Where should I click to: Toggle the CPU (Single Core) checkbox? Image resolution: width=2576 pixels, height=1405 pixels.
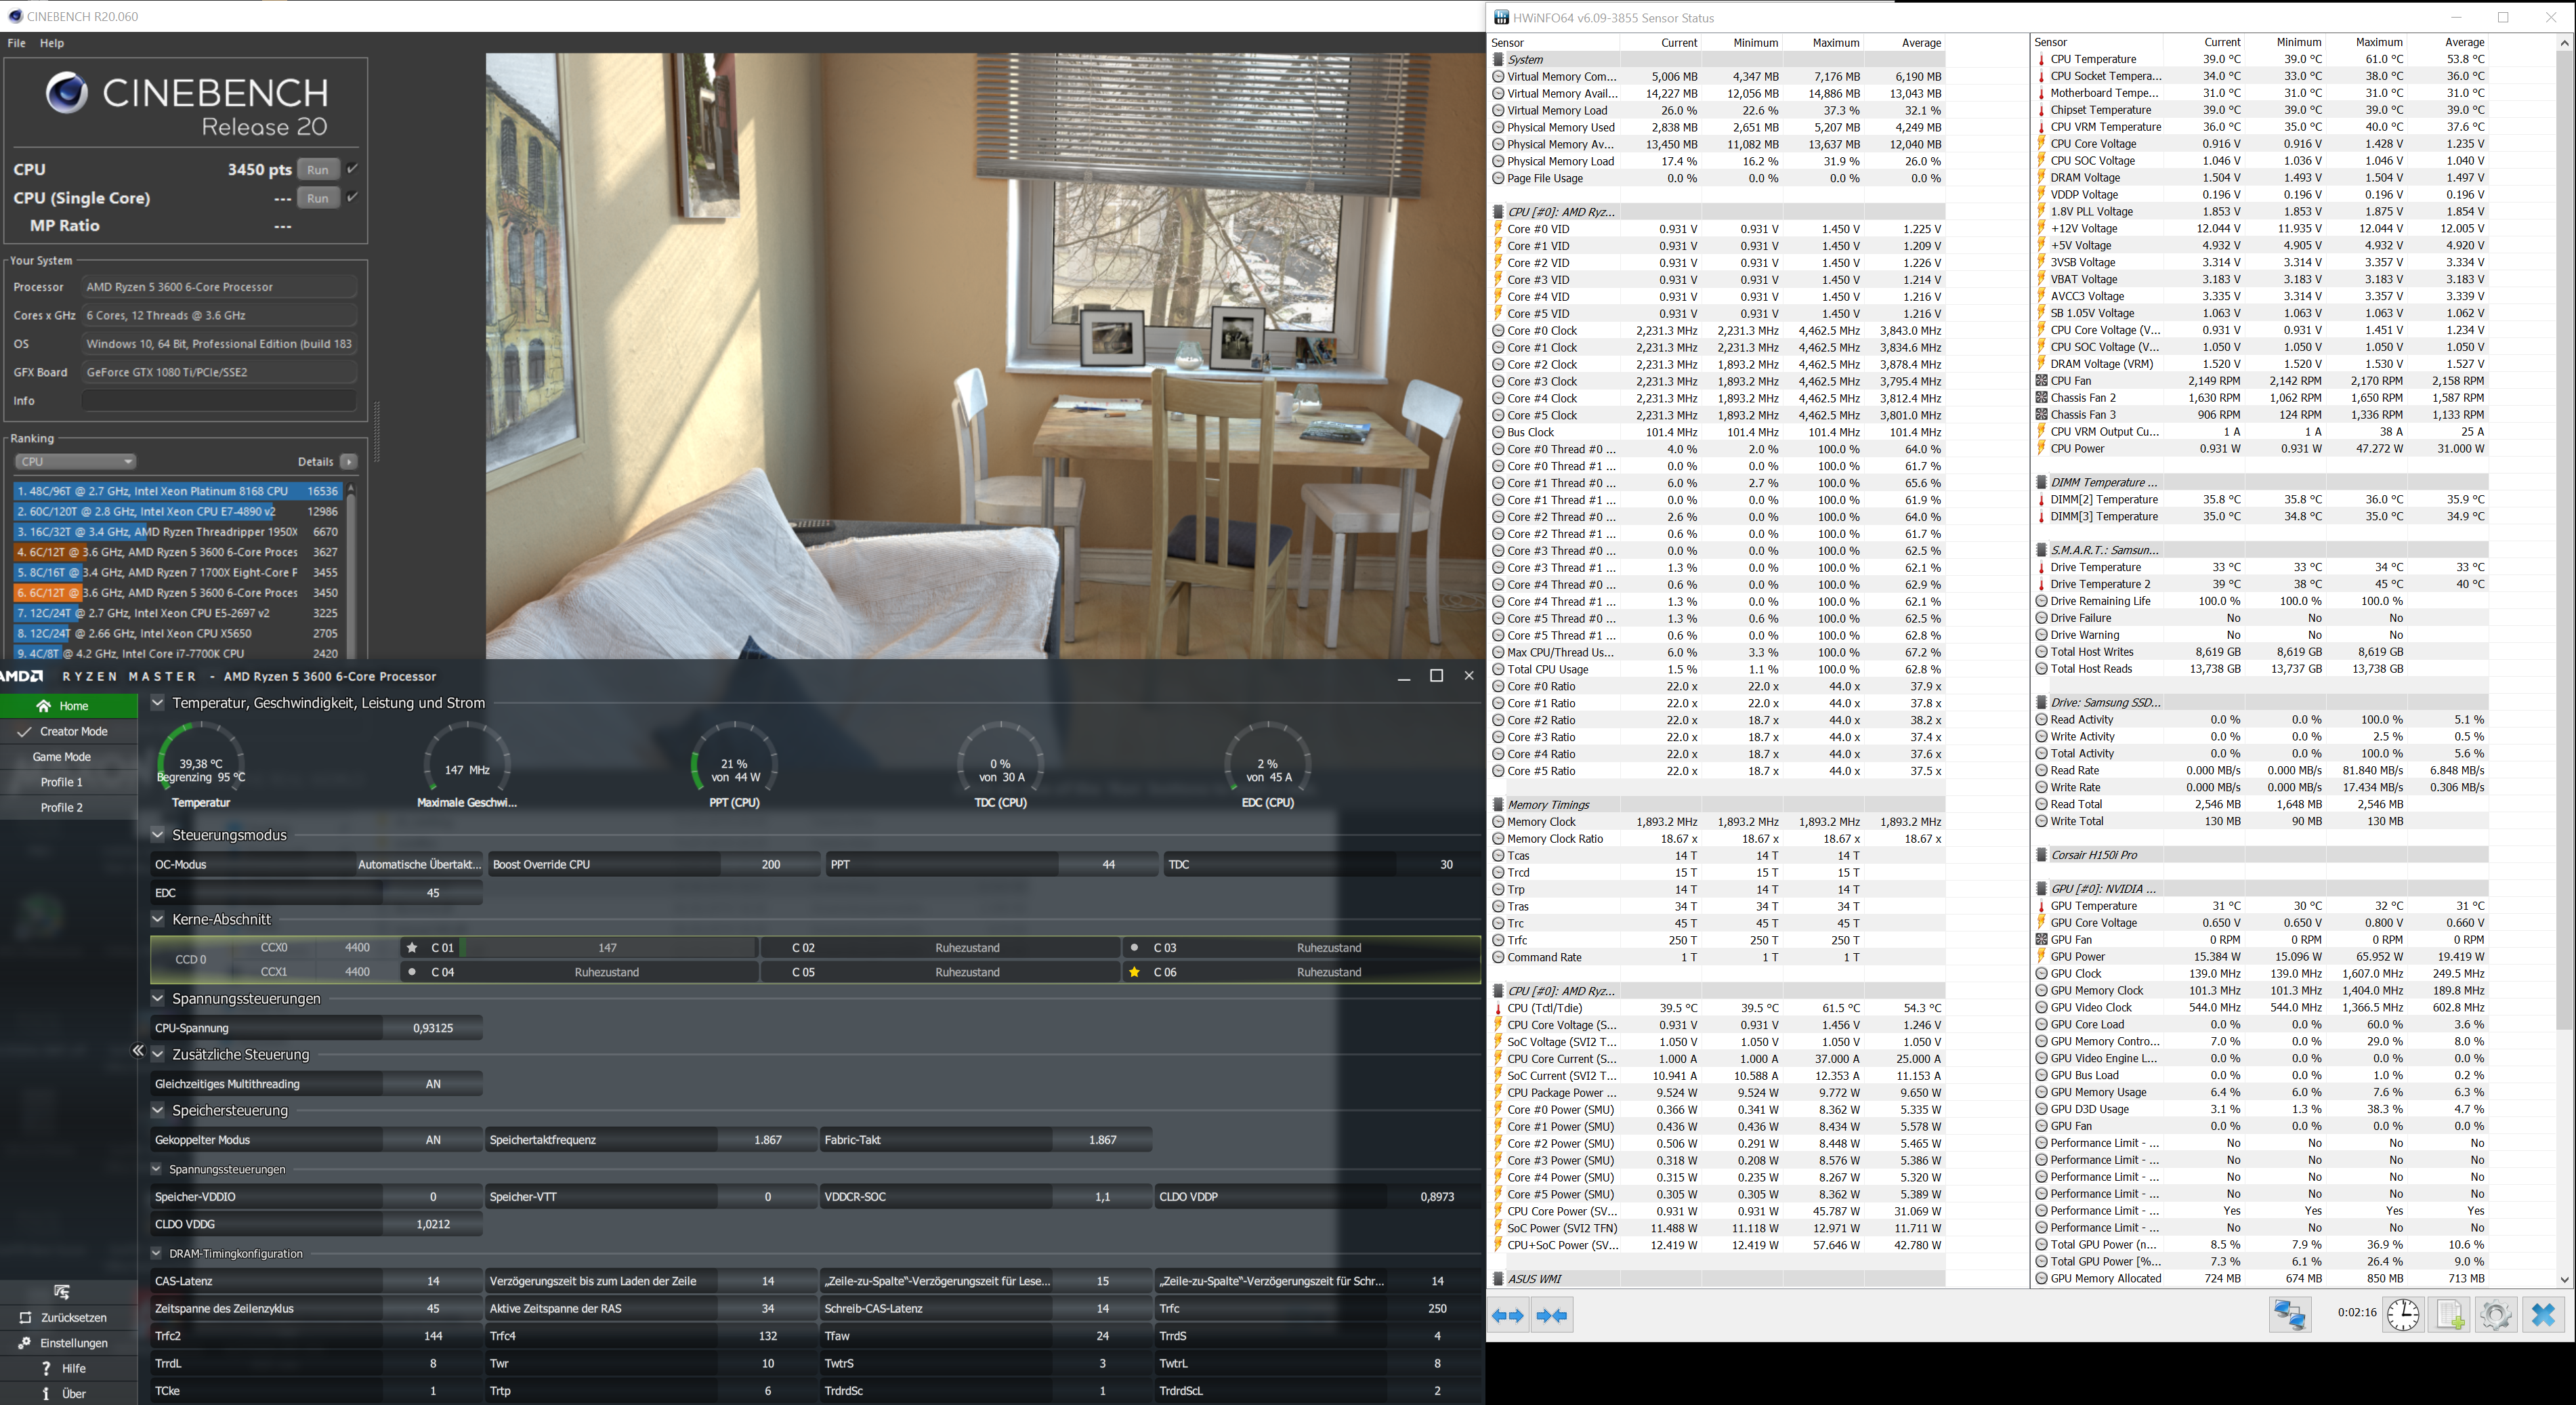pos(352,197)
